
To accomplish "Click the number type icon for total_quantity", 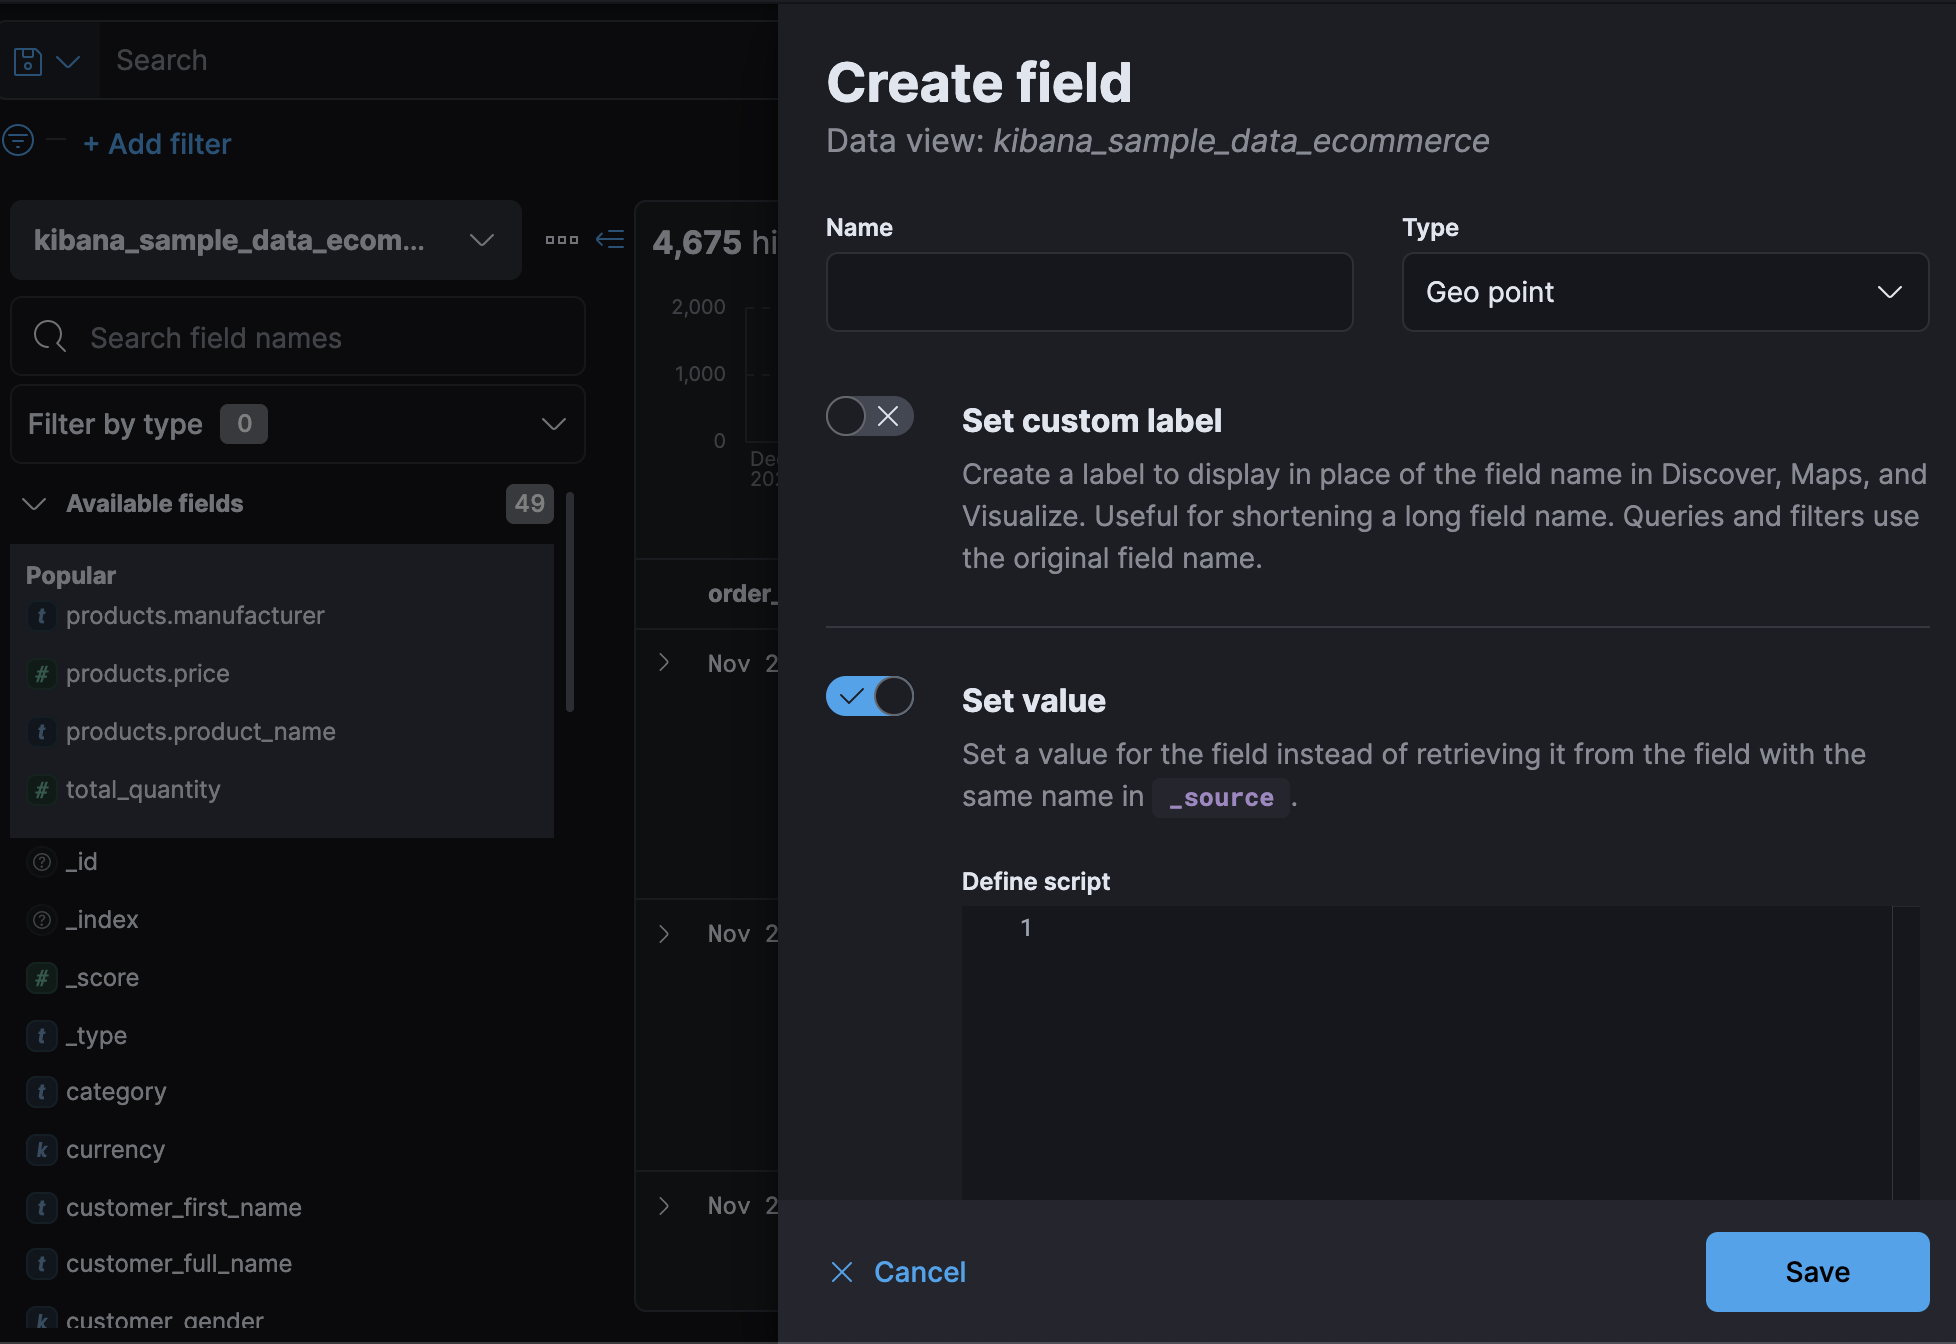I will click(41, 790).
